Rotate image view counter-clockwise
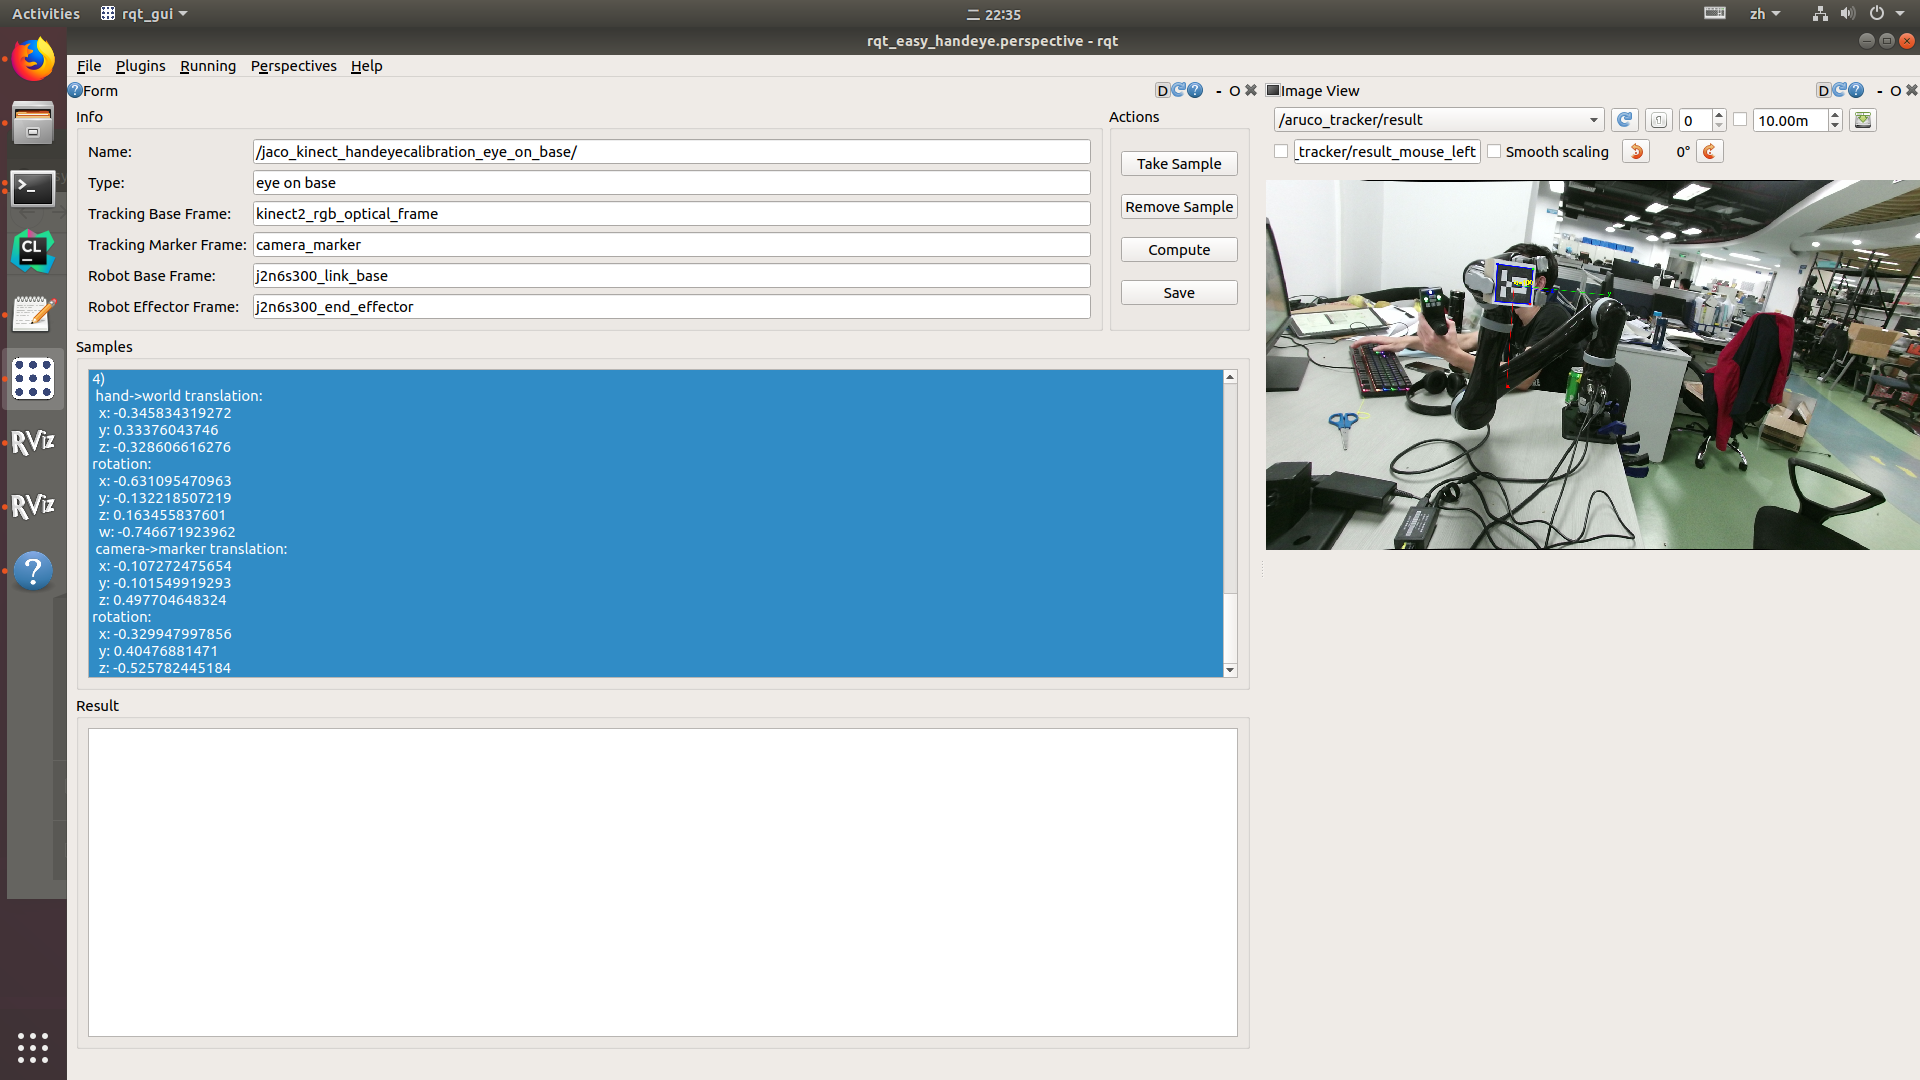This screenshot has width=1920, height=1080. 1636,152
